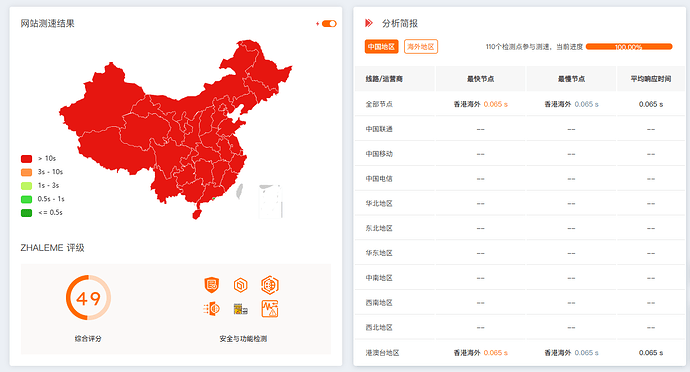The width and height of the screenshot is (690, 372).
Task: Click the 中南地区 row label
Action: 379,278
